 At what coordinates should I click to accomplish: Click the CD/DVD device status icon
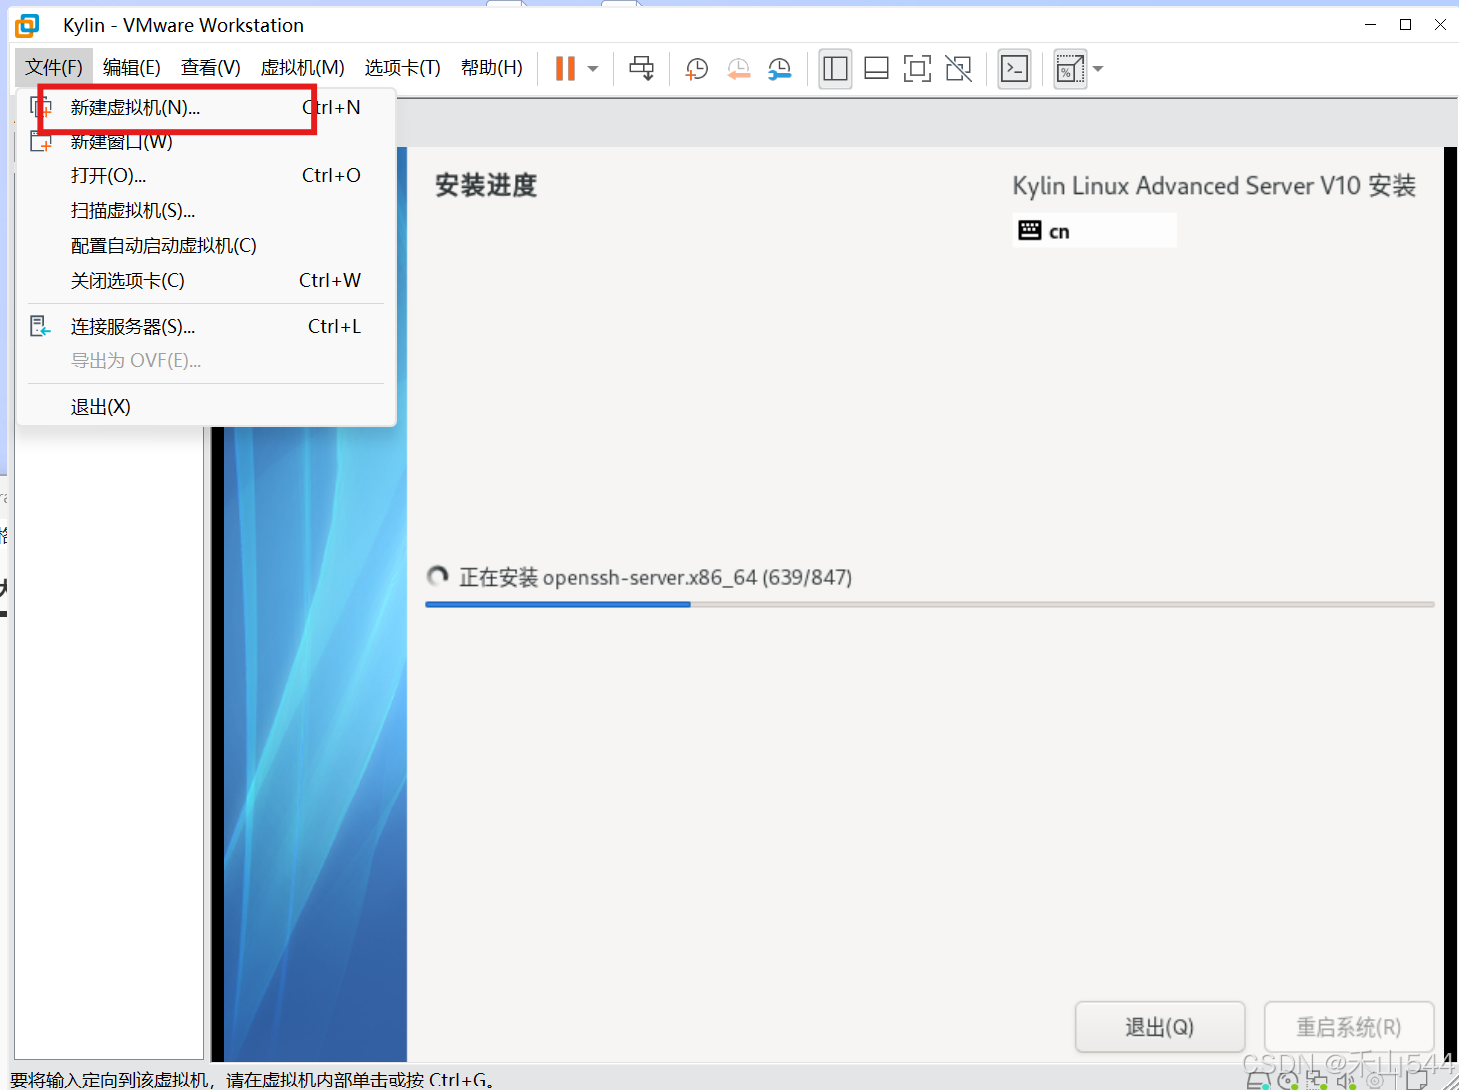tap(1288, 1080)
